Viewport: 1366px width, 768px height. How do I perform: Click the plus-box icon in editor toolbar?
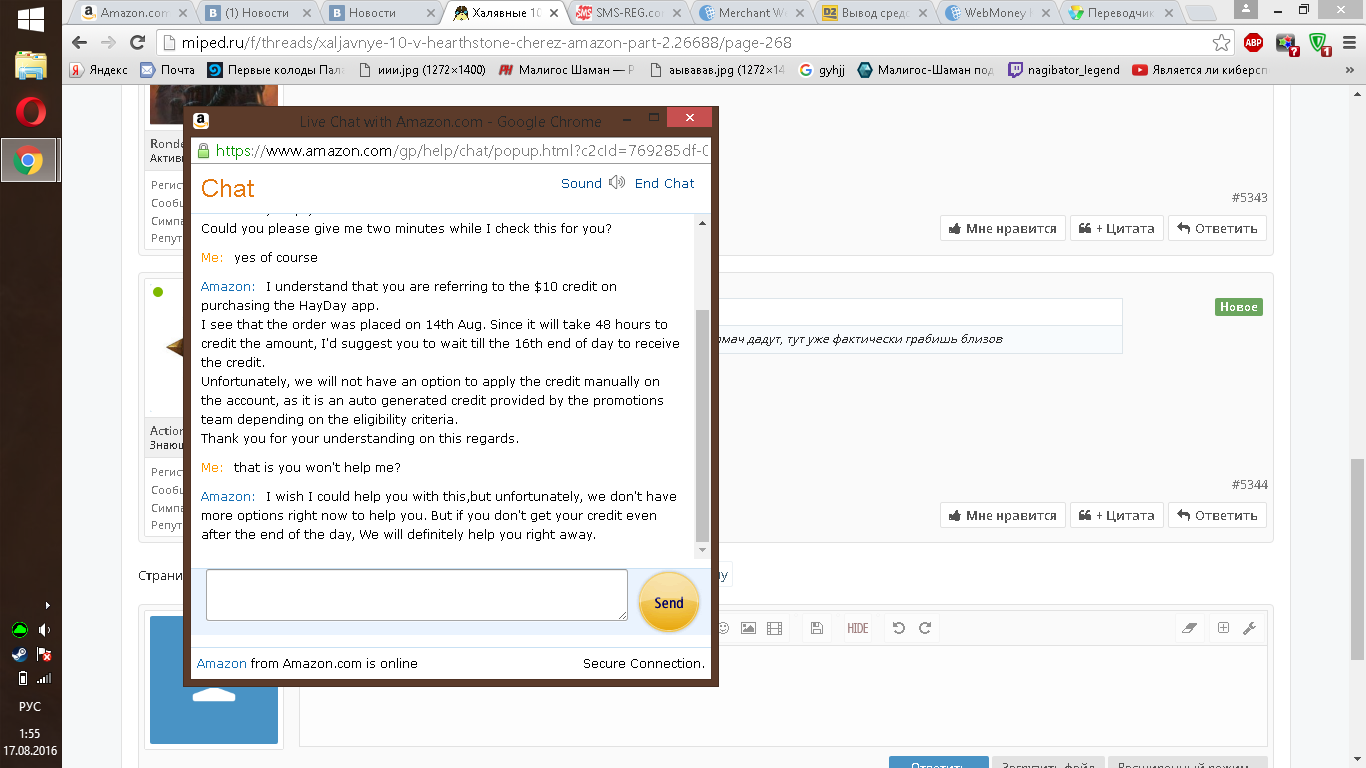1223,628
